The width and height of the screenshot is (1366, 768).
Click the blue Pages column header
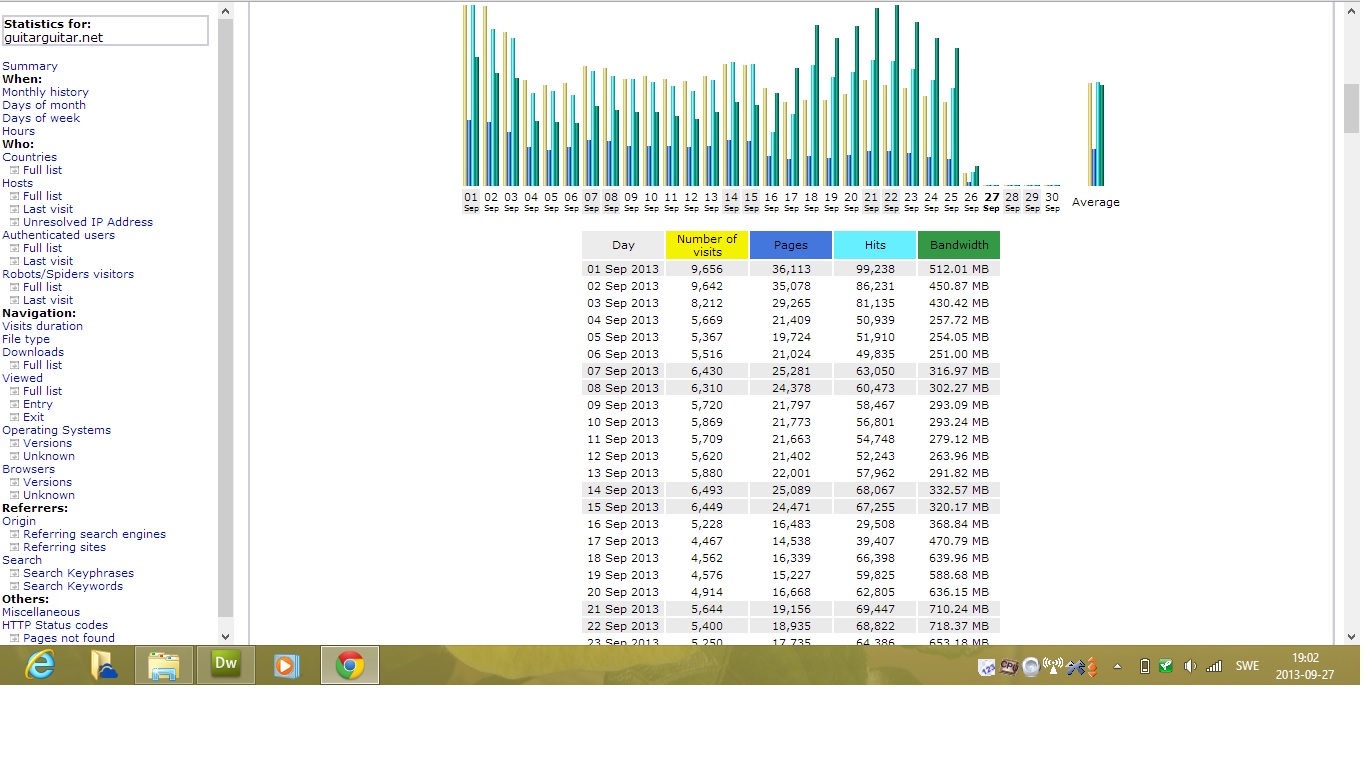pyautogui.click(x=791, y=245)
